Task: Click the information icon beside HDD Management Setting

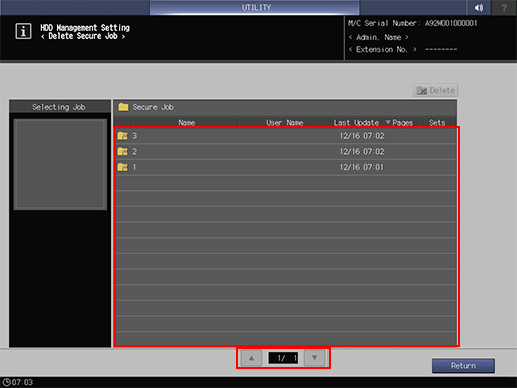Action: click(x=23, y=31)
